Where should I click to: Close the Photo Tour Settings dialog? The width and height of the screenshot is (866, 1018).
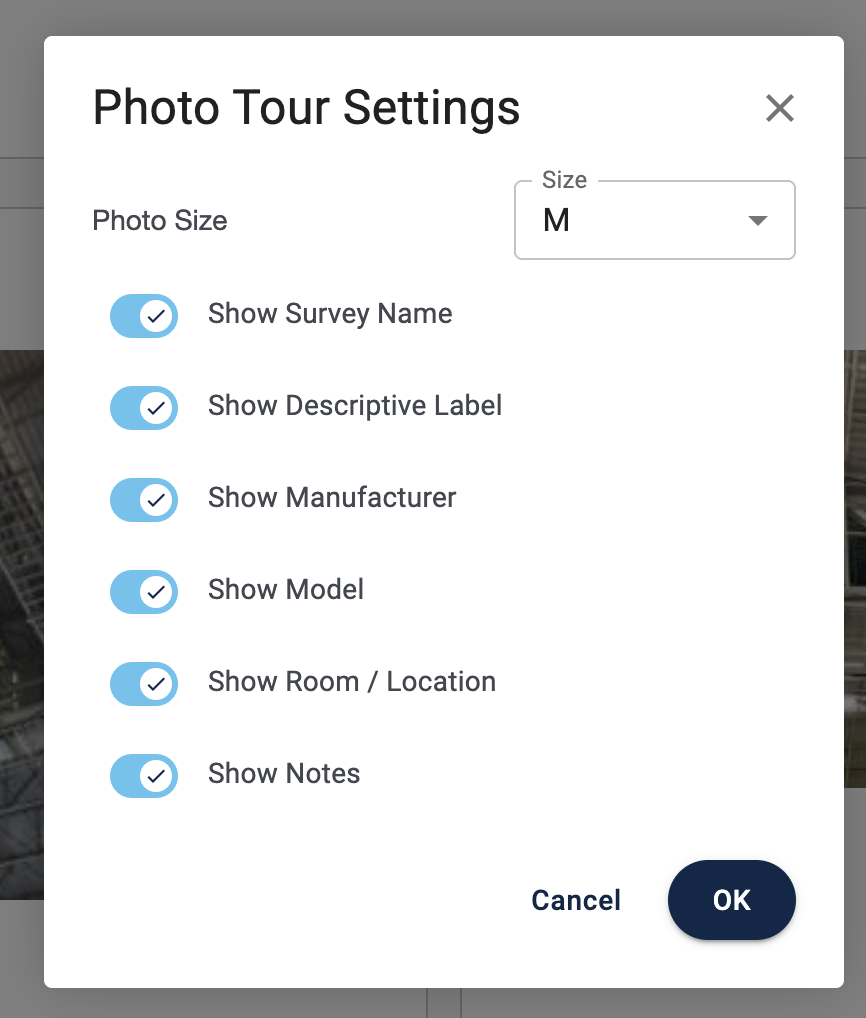[x=779, y=108]
